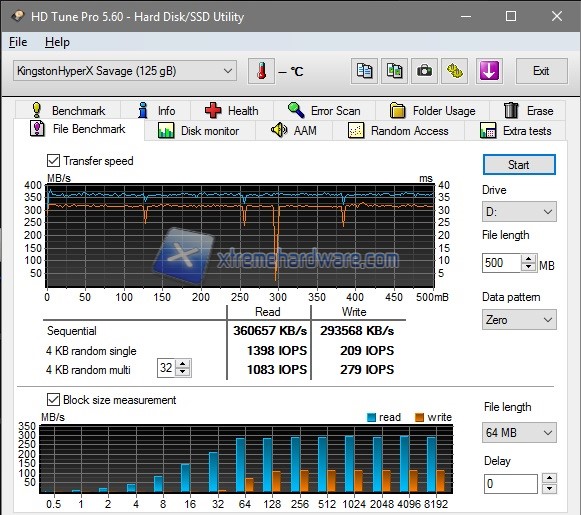
Task: Open the Drive D: dropdown
Action: click(x=519, y=212)
